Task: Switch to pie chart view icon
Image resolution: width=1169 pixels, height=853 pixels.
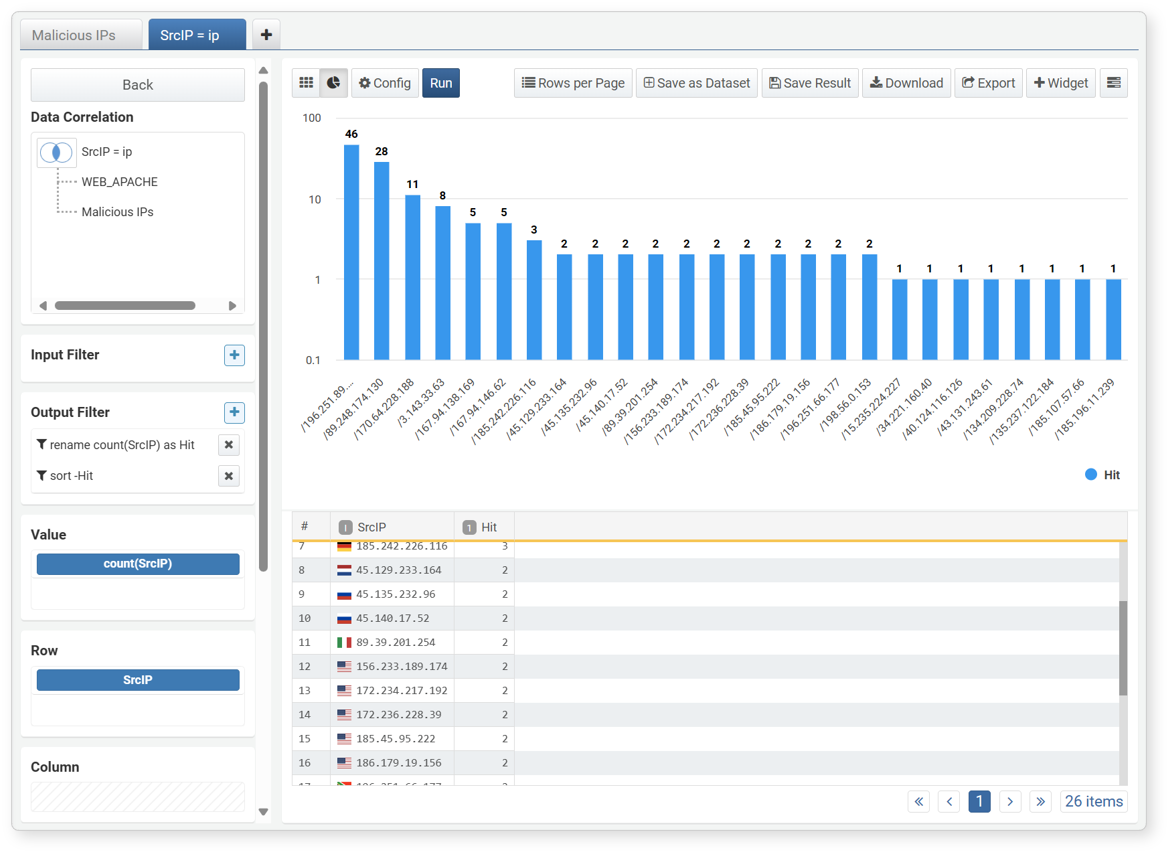Action: pos(333,83)
